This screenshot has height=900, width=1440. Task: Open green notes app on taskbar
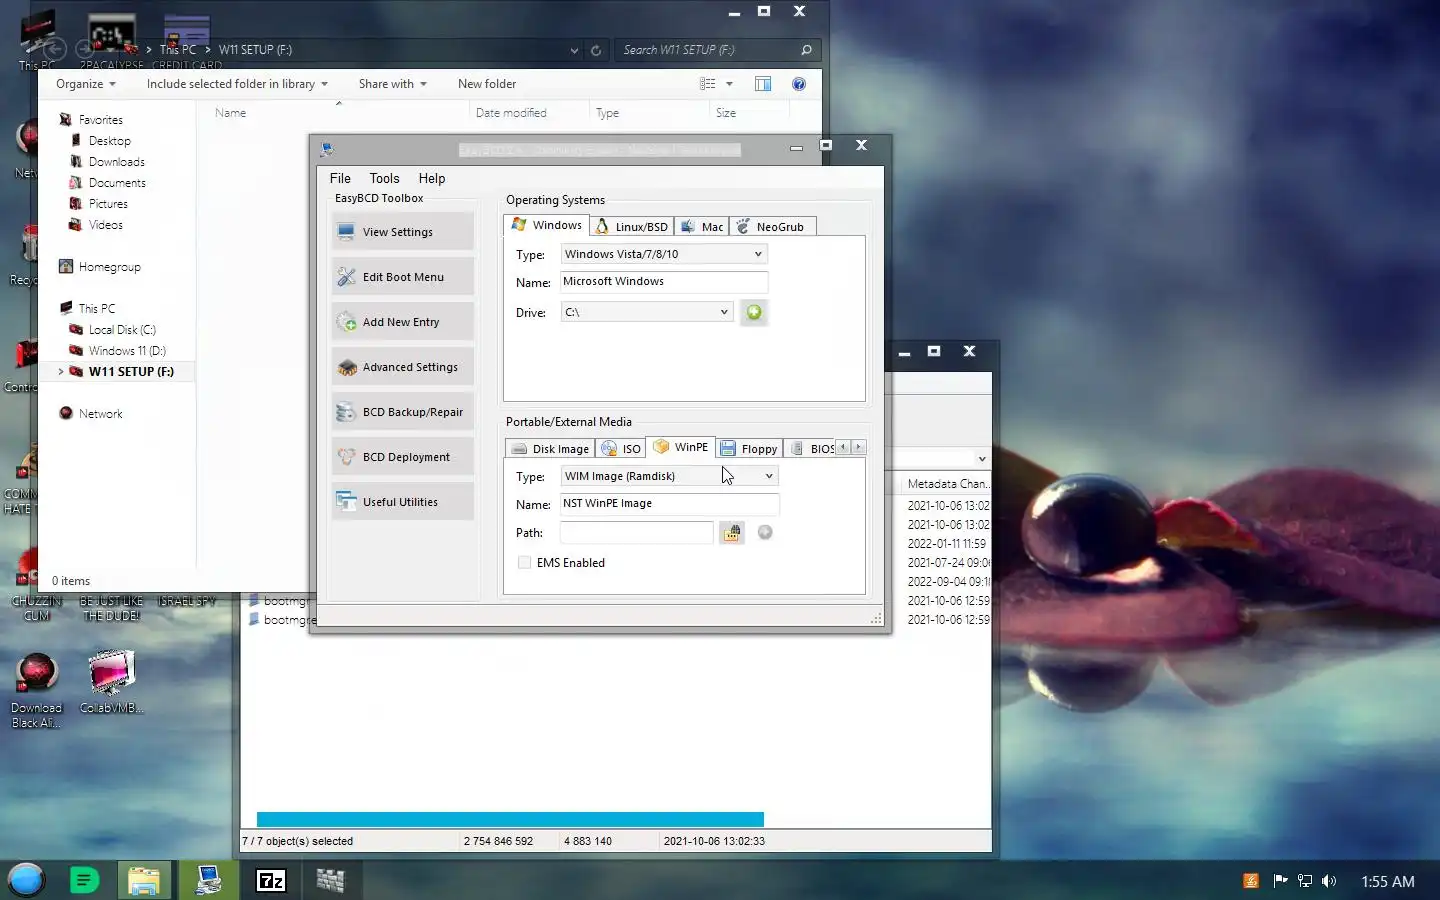84,880
